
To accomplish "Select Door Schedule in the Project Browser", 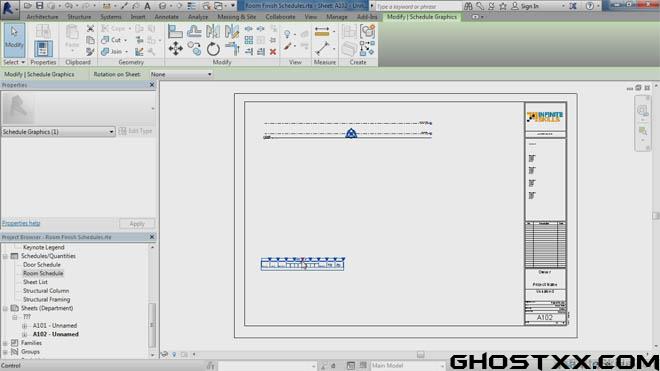I will coord(42,265).
